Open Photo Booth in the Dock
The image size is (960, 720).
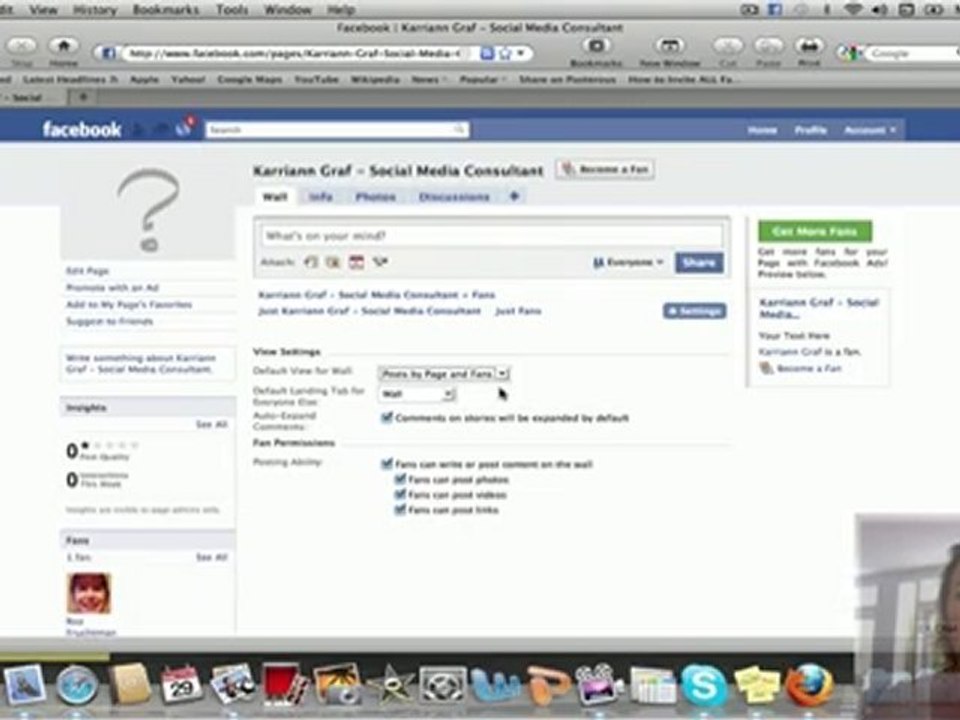pyautogui.click(x=285, y=684)
